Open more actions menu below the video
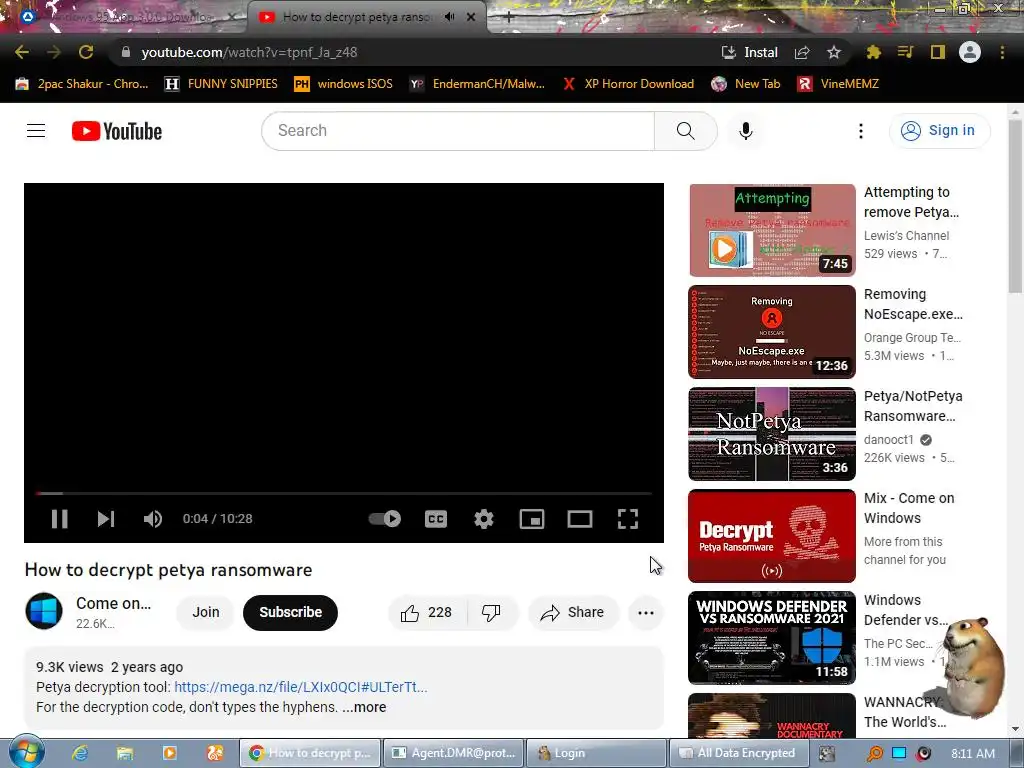Screen dimensions: 1024x768 [x=646, y=613]
